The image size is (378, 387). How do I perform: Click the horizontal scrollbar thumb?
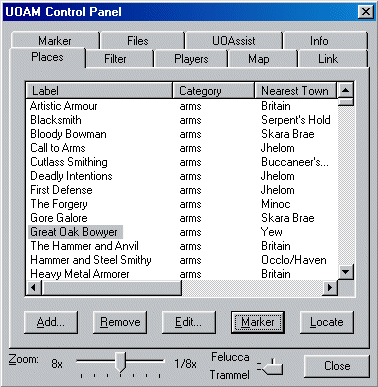pos(112,287)
